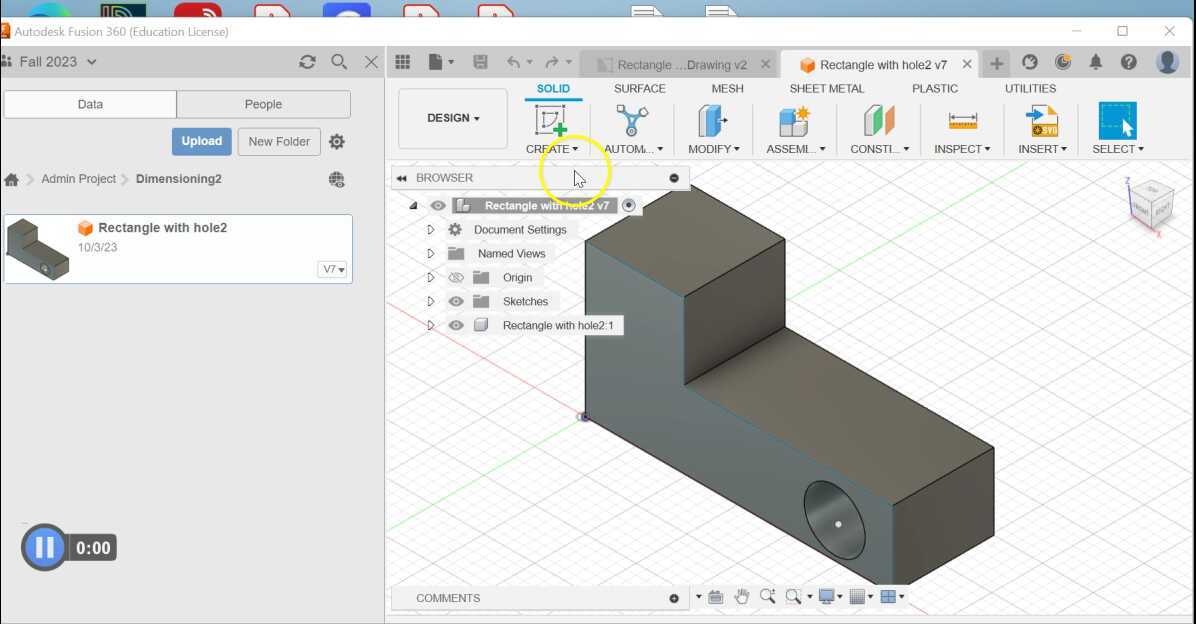Screen dimensions: 1196x624
Task: Click the New Folder button
Action: click(x=279, y=141)
